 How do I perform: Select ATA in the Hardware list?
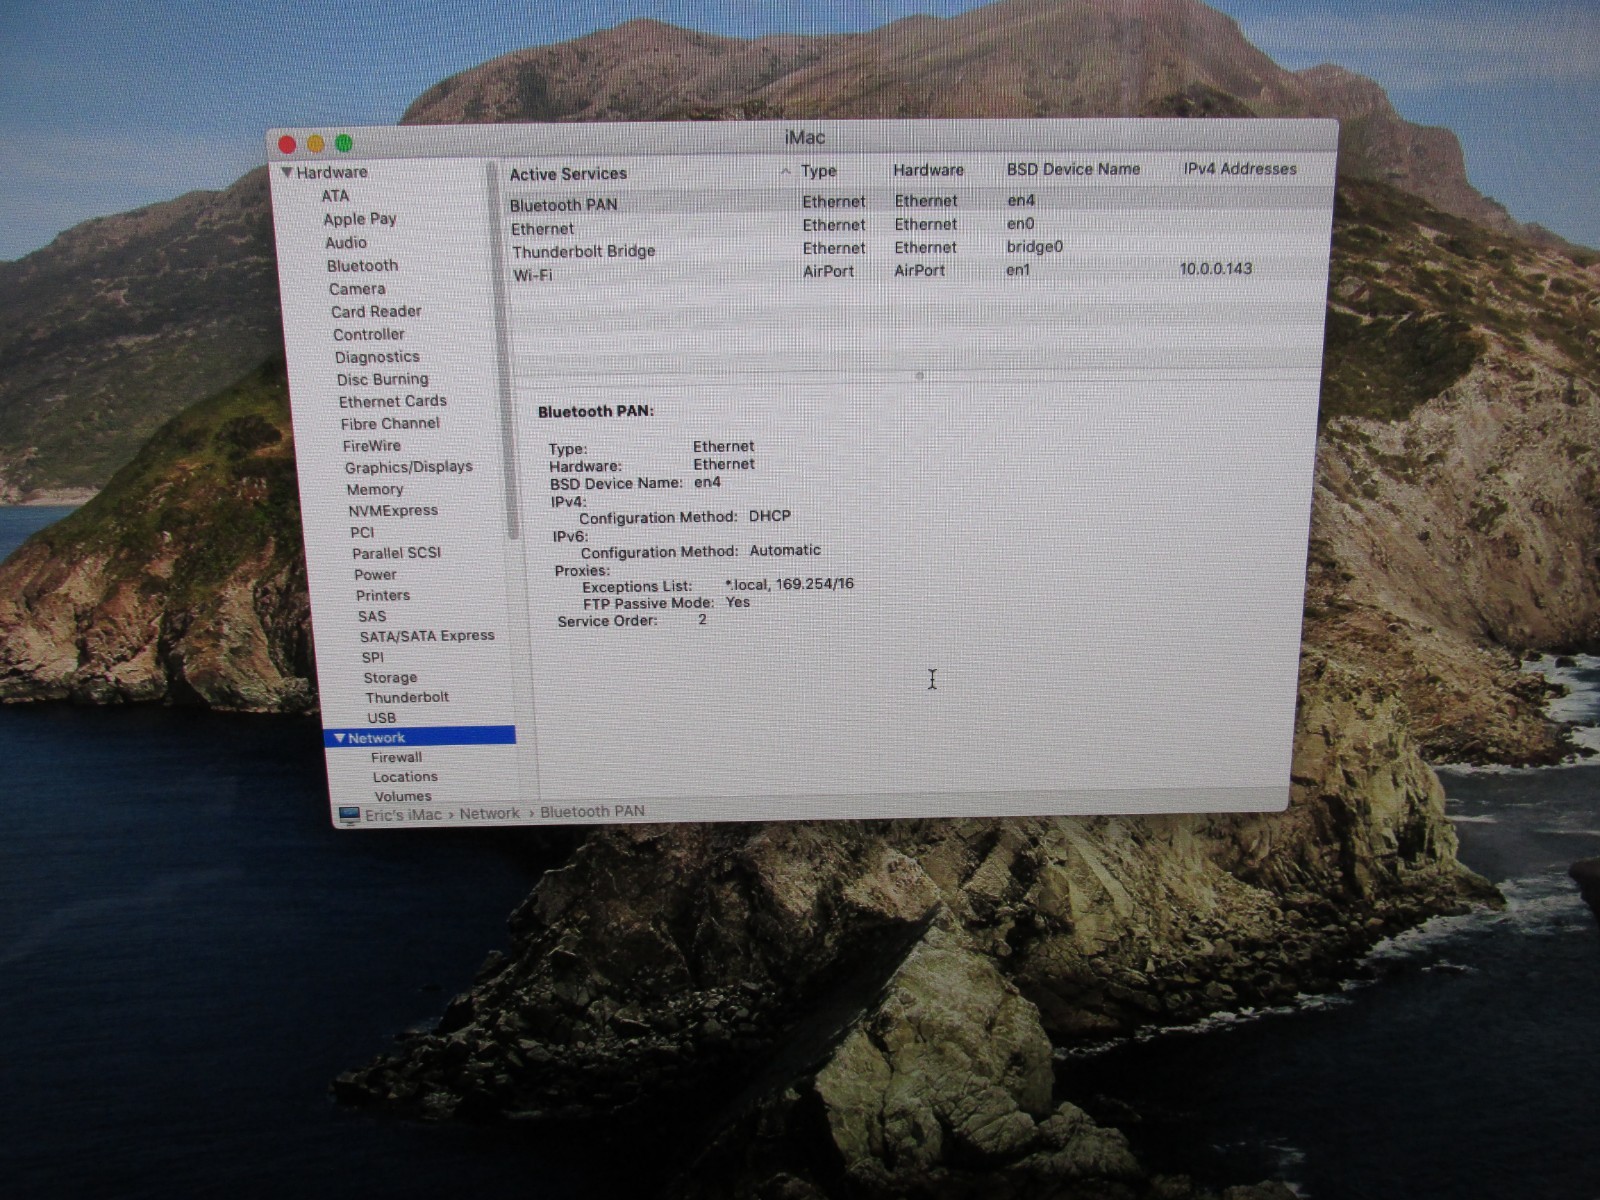click(x=335, y=196)
